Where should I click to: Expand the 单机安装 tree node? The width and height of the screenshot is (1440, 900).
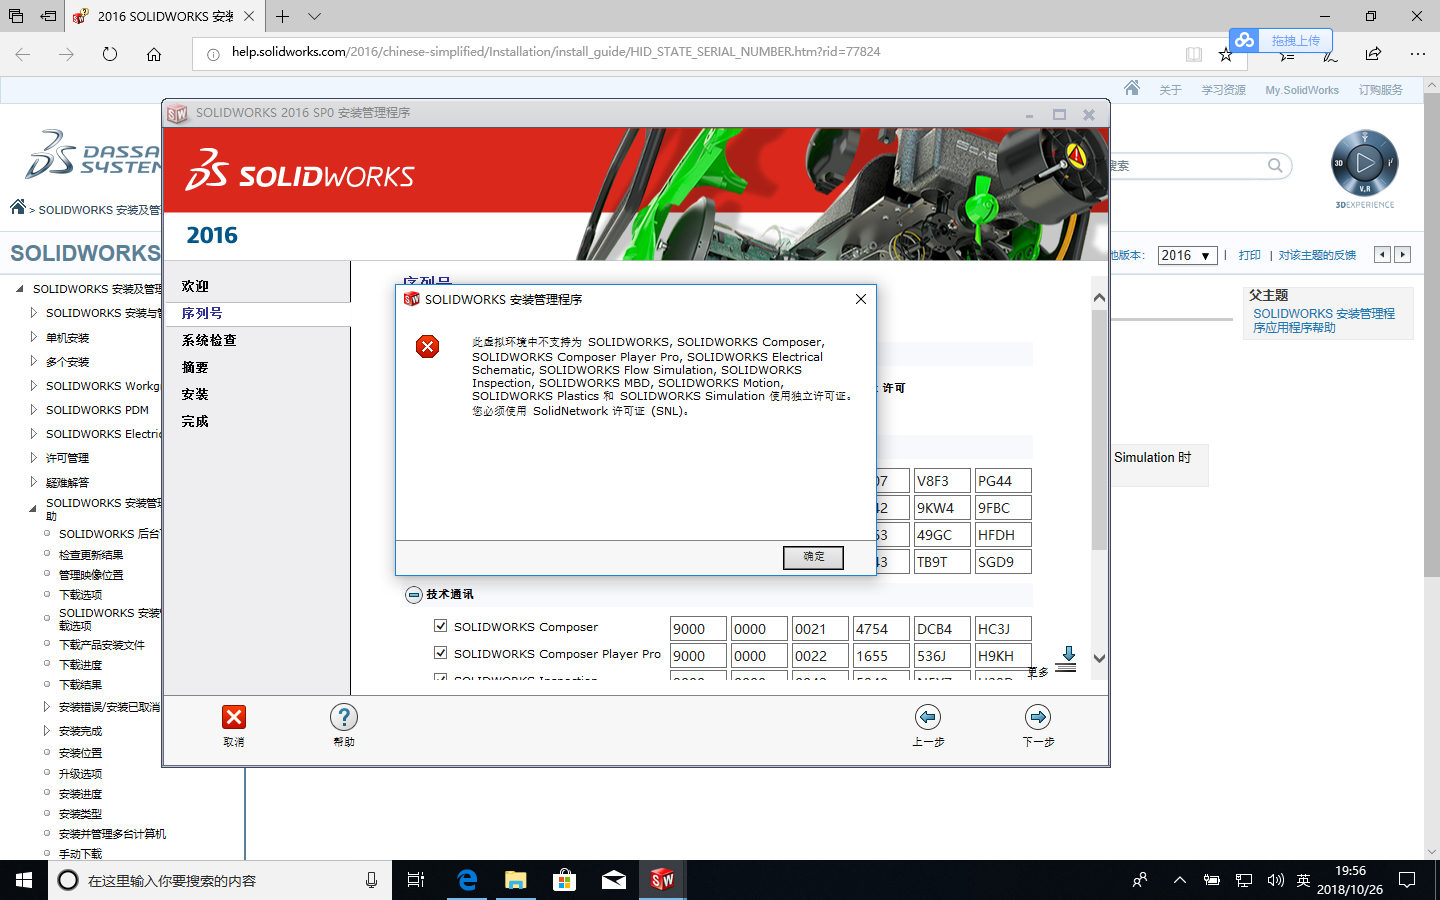coord(34,337)
